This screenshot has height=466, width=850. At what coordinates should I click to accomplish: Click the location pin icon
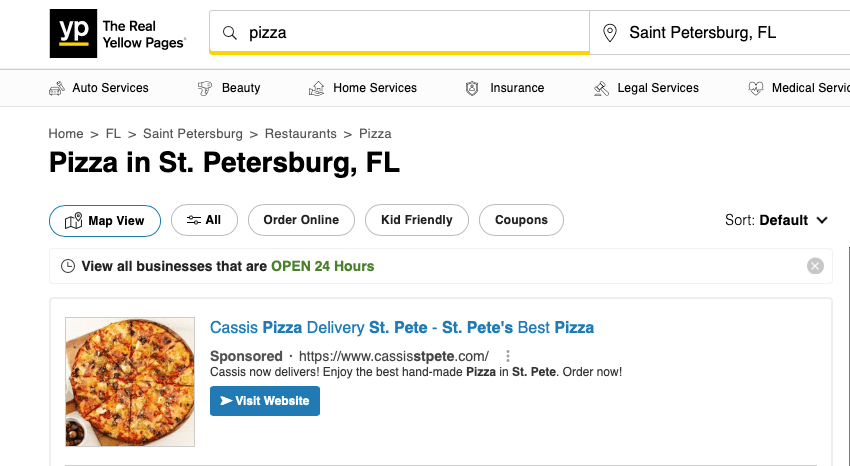pyautogui.click(x=610, y=33)
